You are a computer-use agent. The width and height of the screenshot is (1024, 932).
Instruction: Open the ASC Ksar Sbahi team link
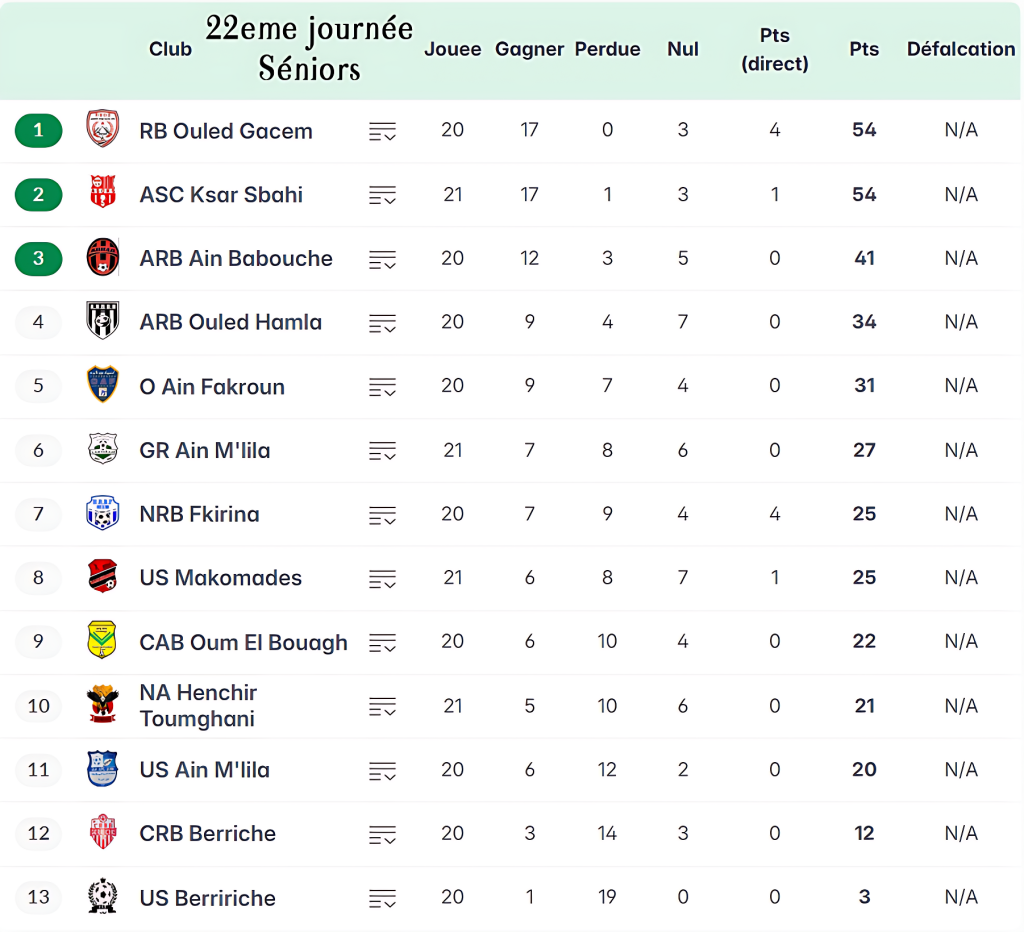(221, 194)
